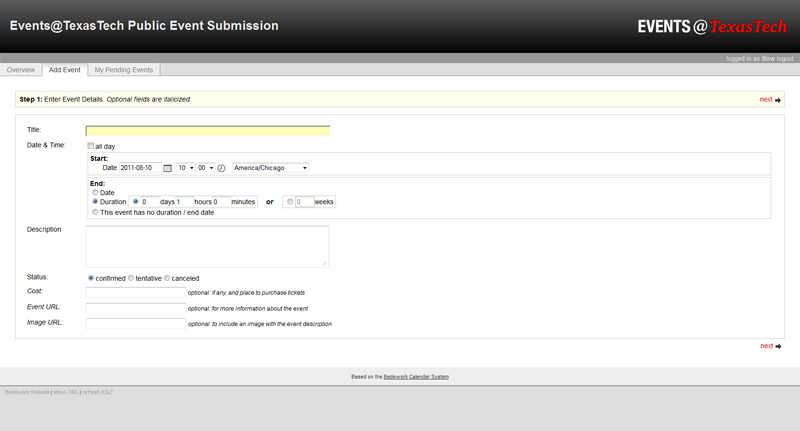Select the End Date radio button
This screenshot has width=800, height=431.
coord(95,192)
